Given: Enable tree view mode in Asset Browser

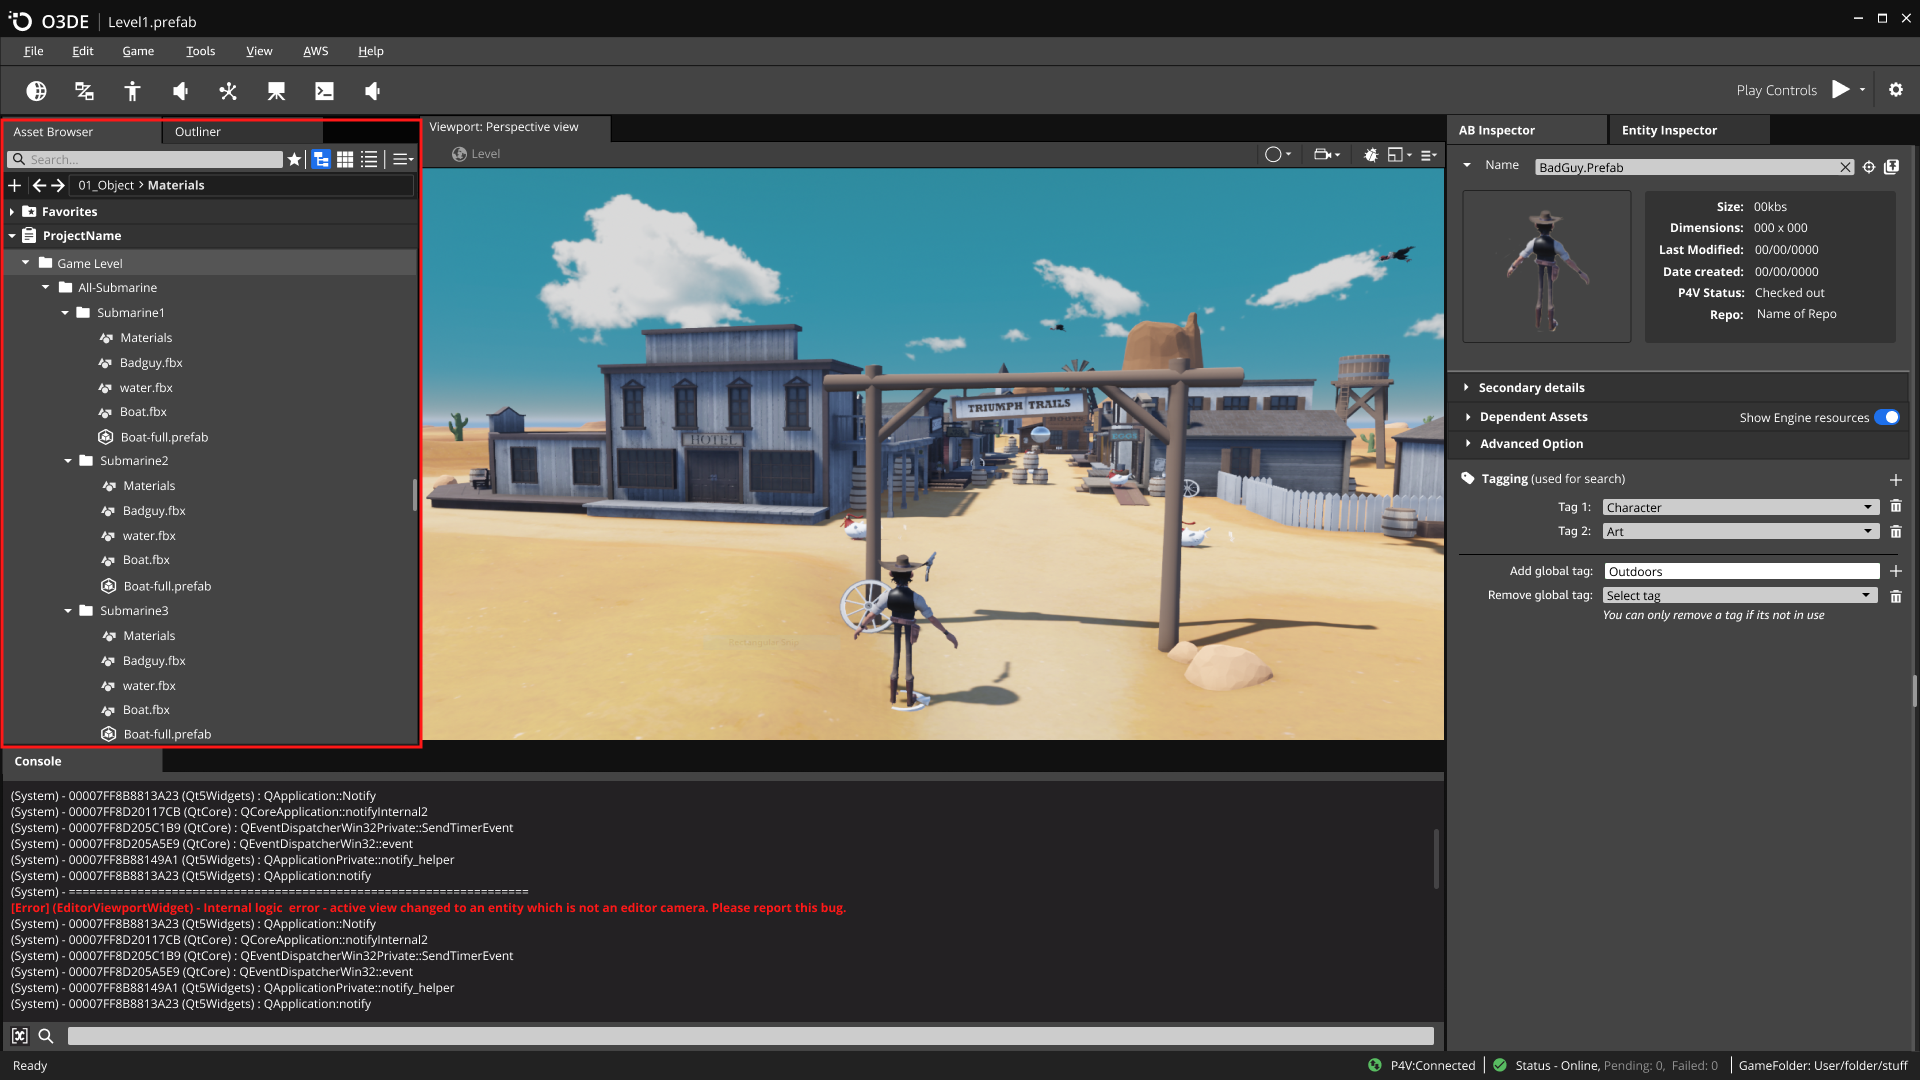Looking at the screenshot, I should [321, 159].
